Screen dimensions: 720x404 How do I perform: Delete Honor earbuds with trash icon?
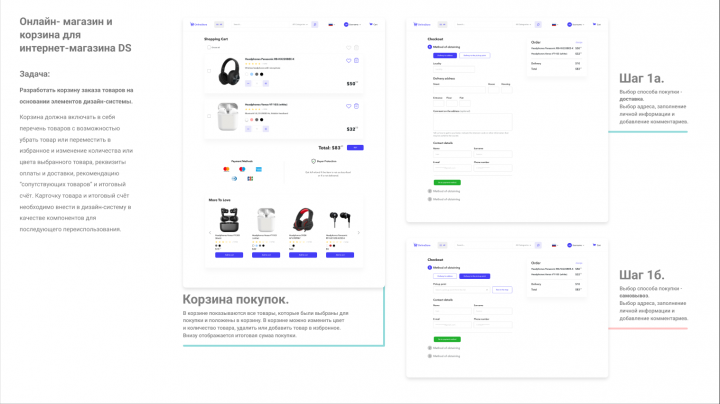point(356,106)
